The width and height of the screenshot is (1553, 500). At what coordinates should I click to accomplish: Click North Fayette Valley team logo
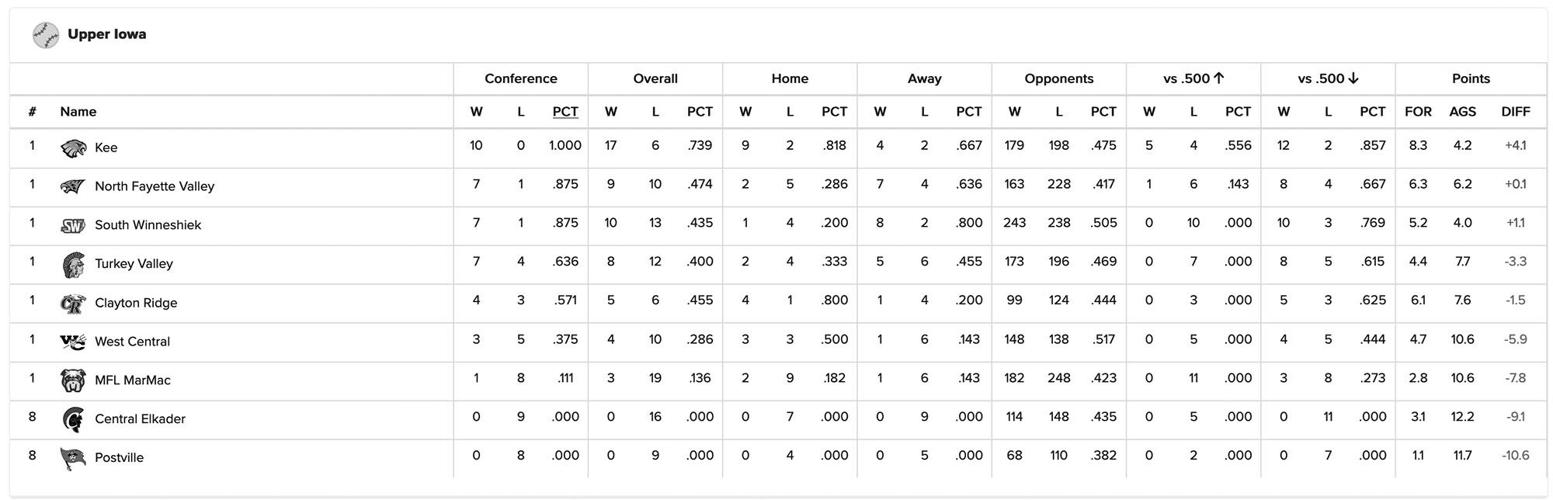click(x=73, y=187)
